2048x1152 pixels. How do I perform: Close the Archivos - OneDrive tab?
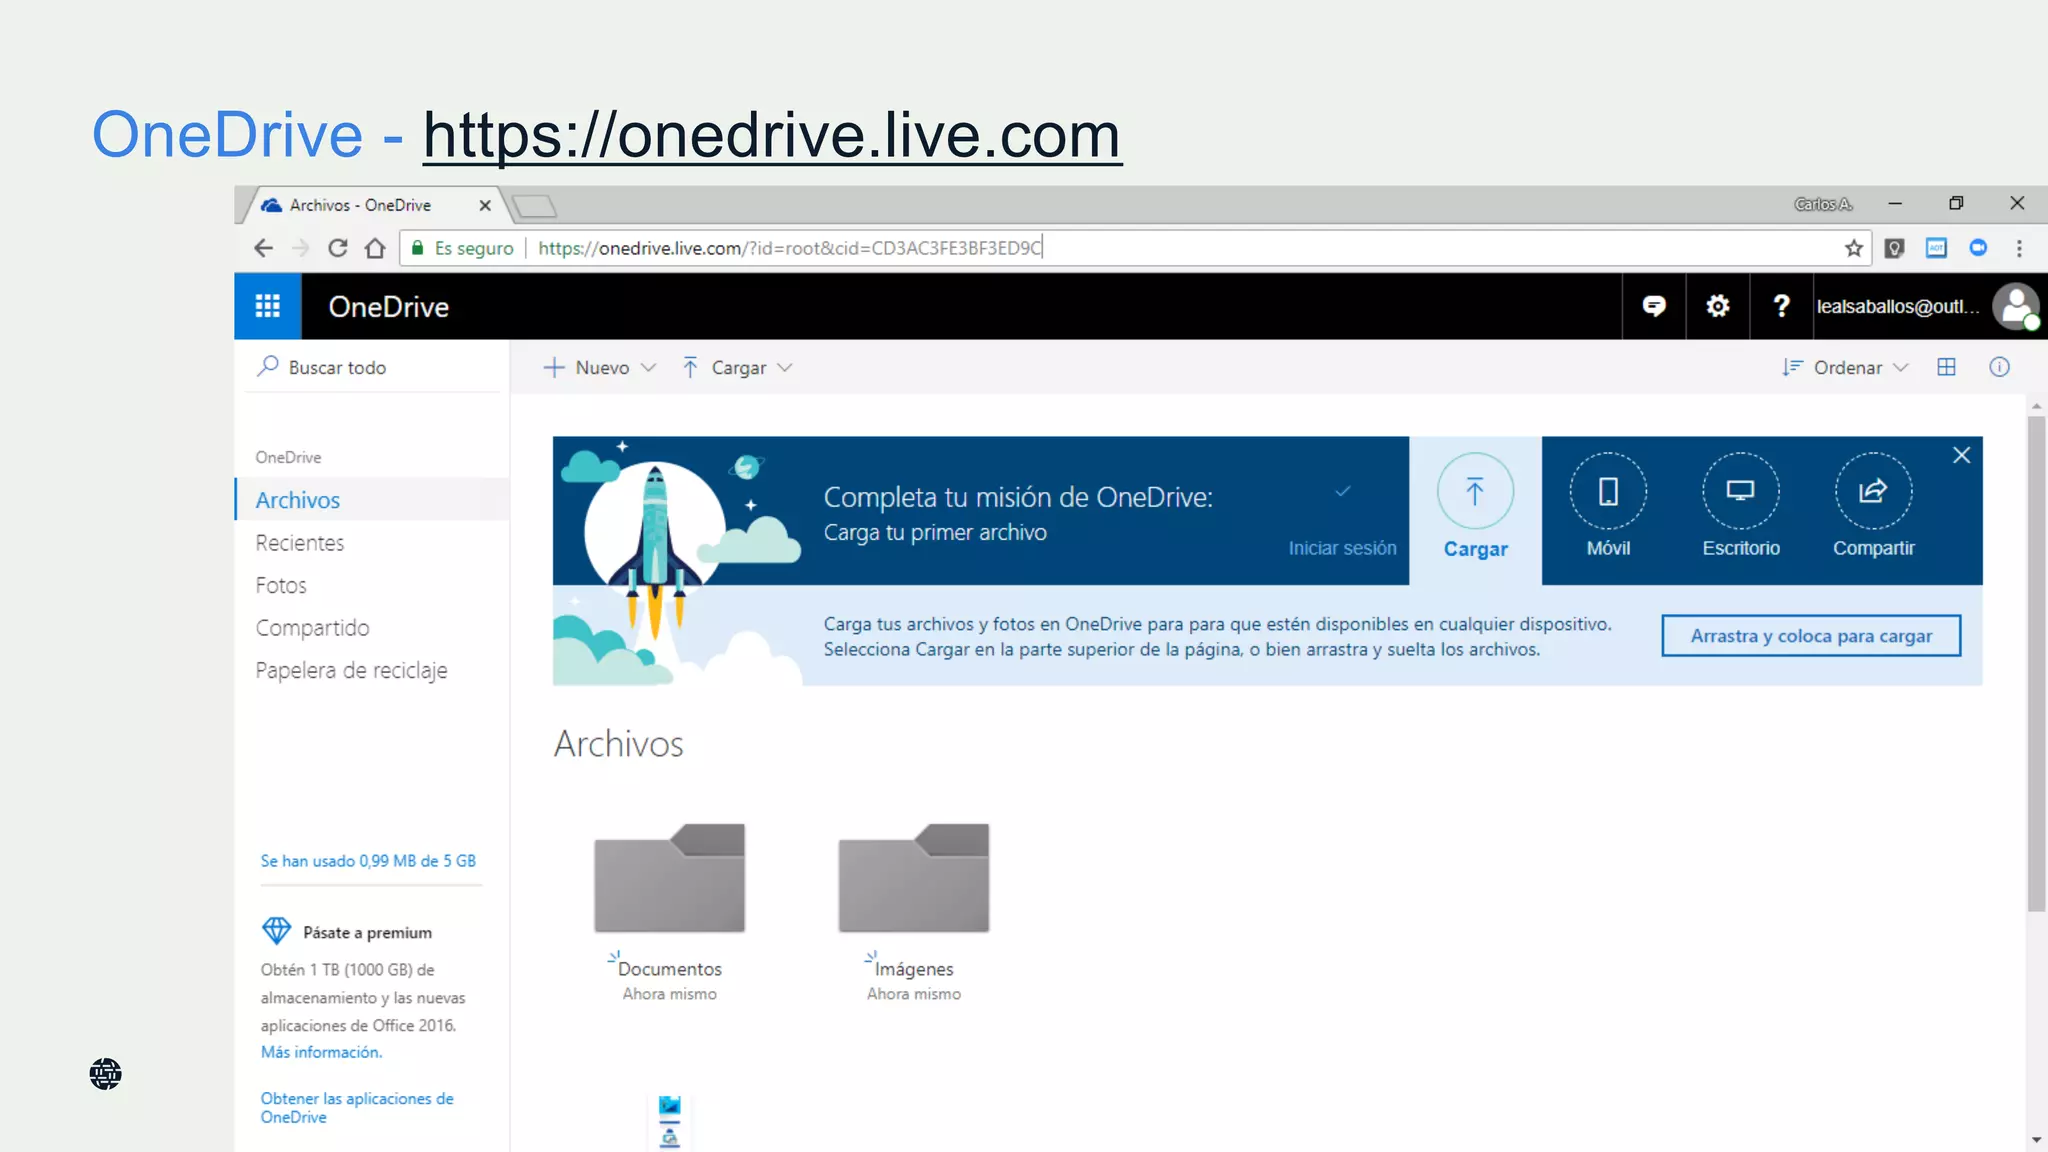[485, 205]
